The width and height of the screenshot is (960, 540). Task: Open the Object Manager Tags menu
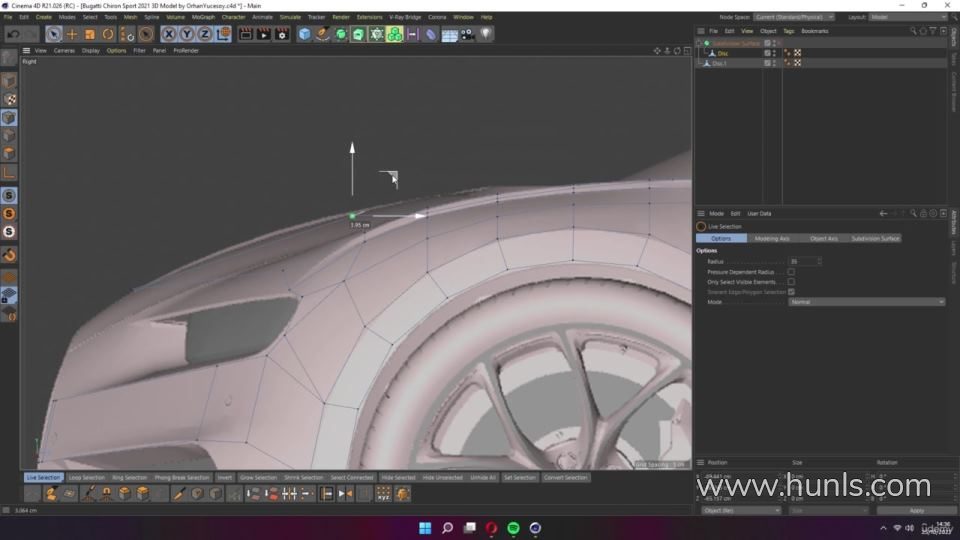pos(789,31)
